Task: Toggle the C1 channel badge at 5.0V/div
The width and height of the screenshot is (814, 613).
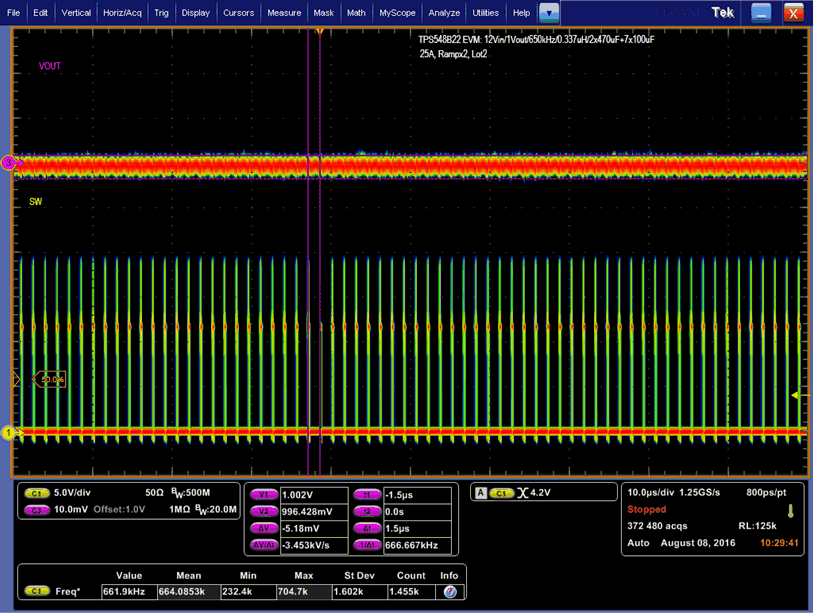Action: [x=37, y=492]
